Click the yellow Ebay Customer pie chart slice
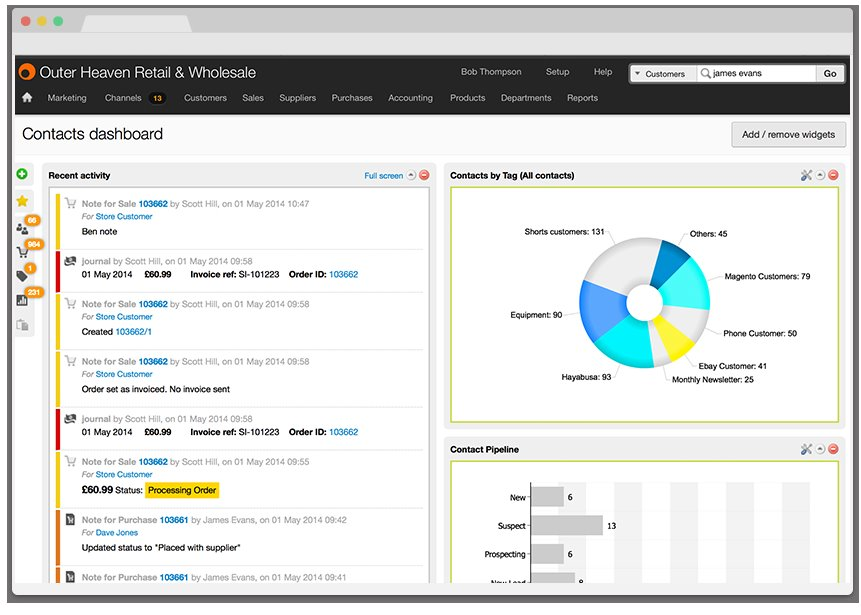This screenshot has height=615, width=861. click(x=673, y=336)
